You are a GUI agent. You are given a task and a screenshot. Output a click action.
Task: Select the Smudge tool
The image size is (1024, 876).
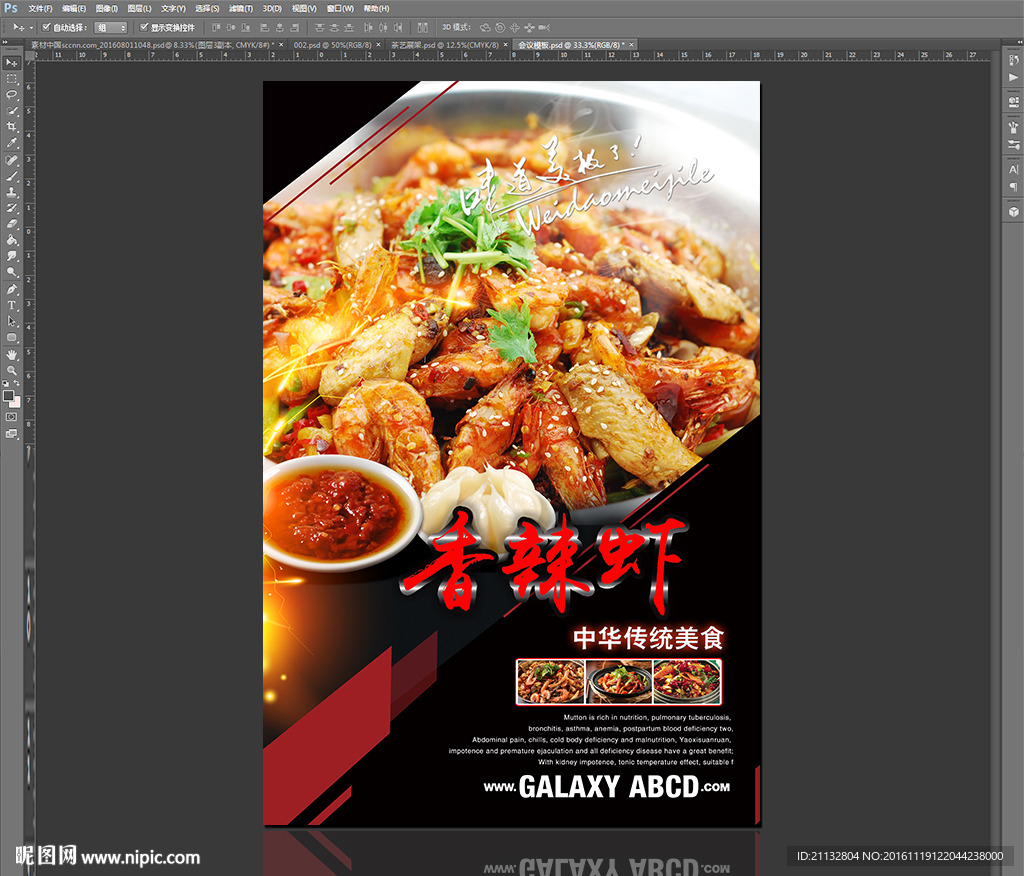pos(12,256)
